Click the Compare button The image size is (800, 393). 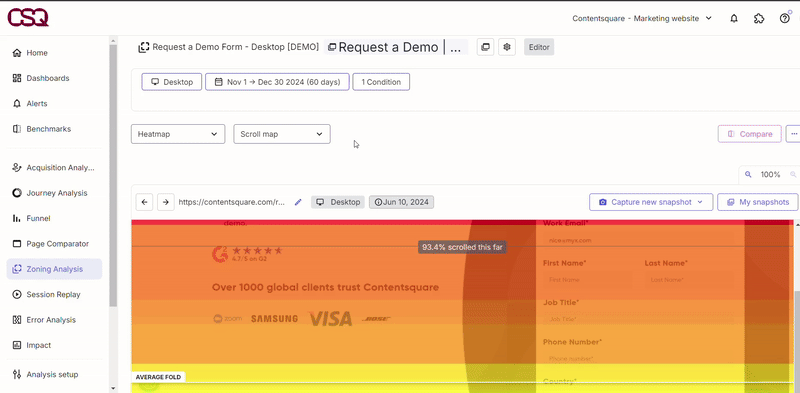pyautogui.click(x=749, y=134)
